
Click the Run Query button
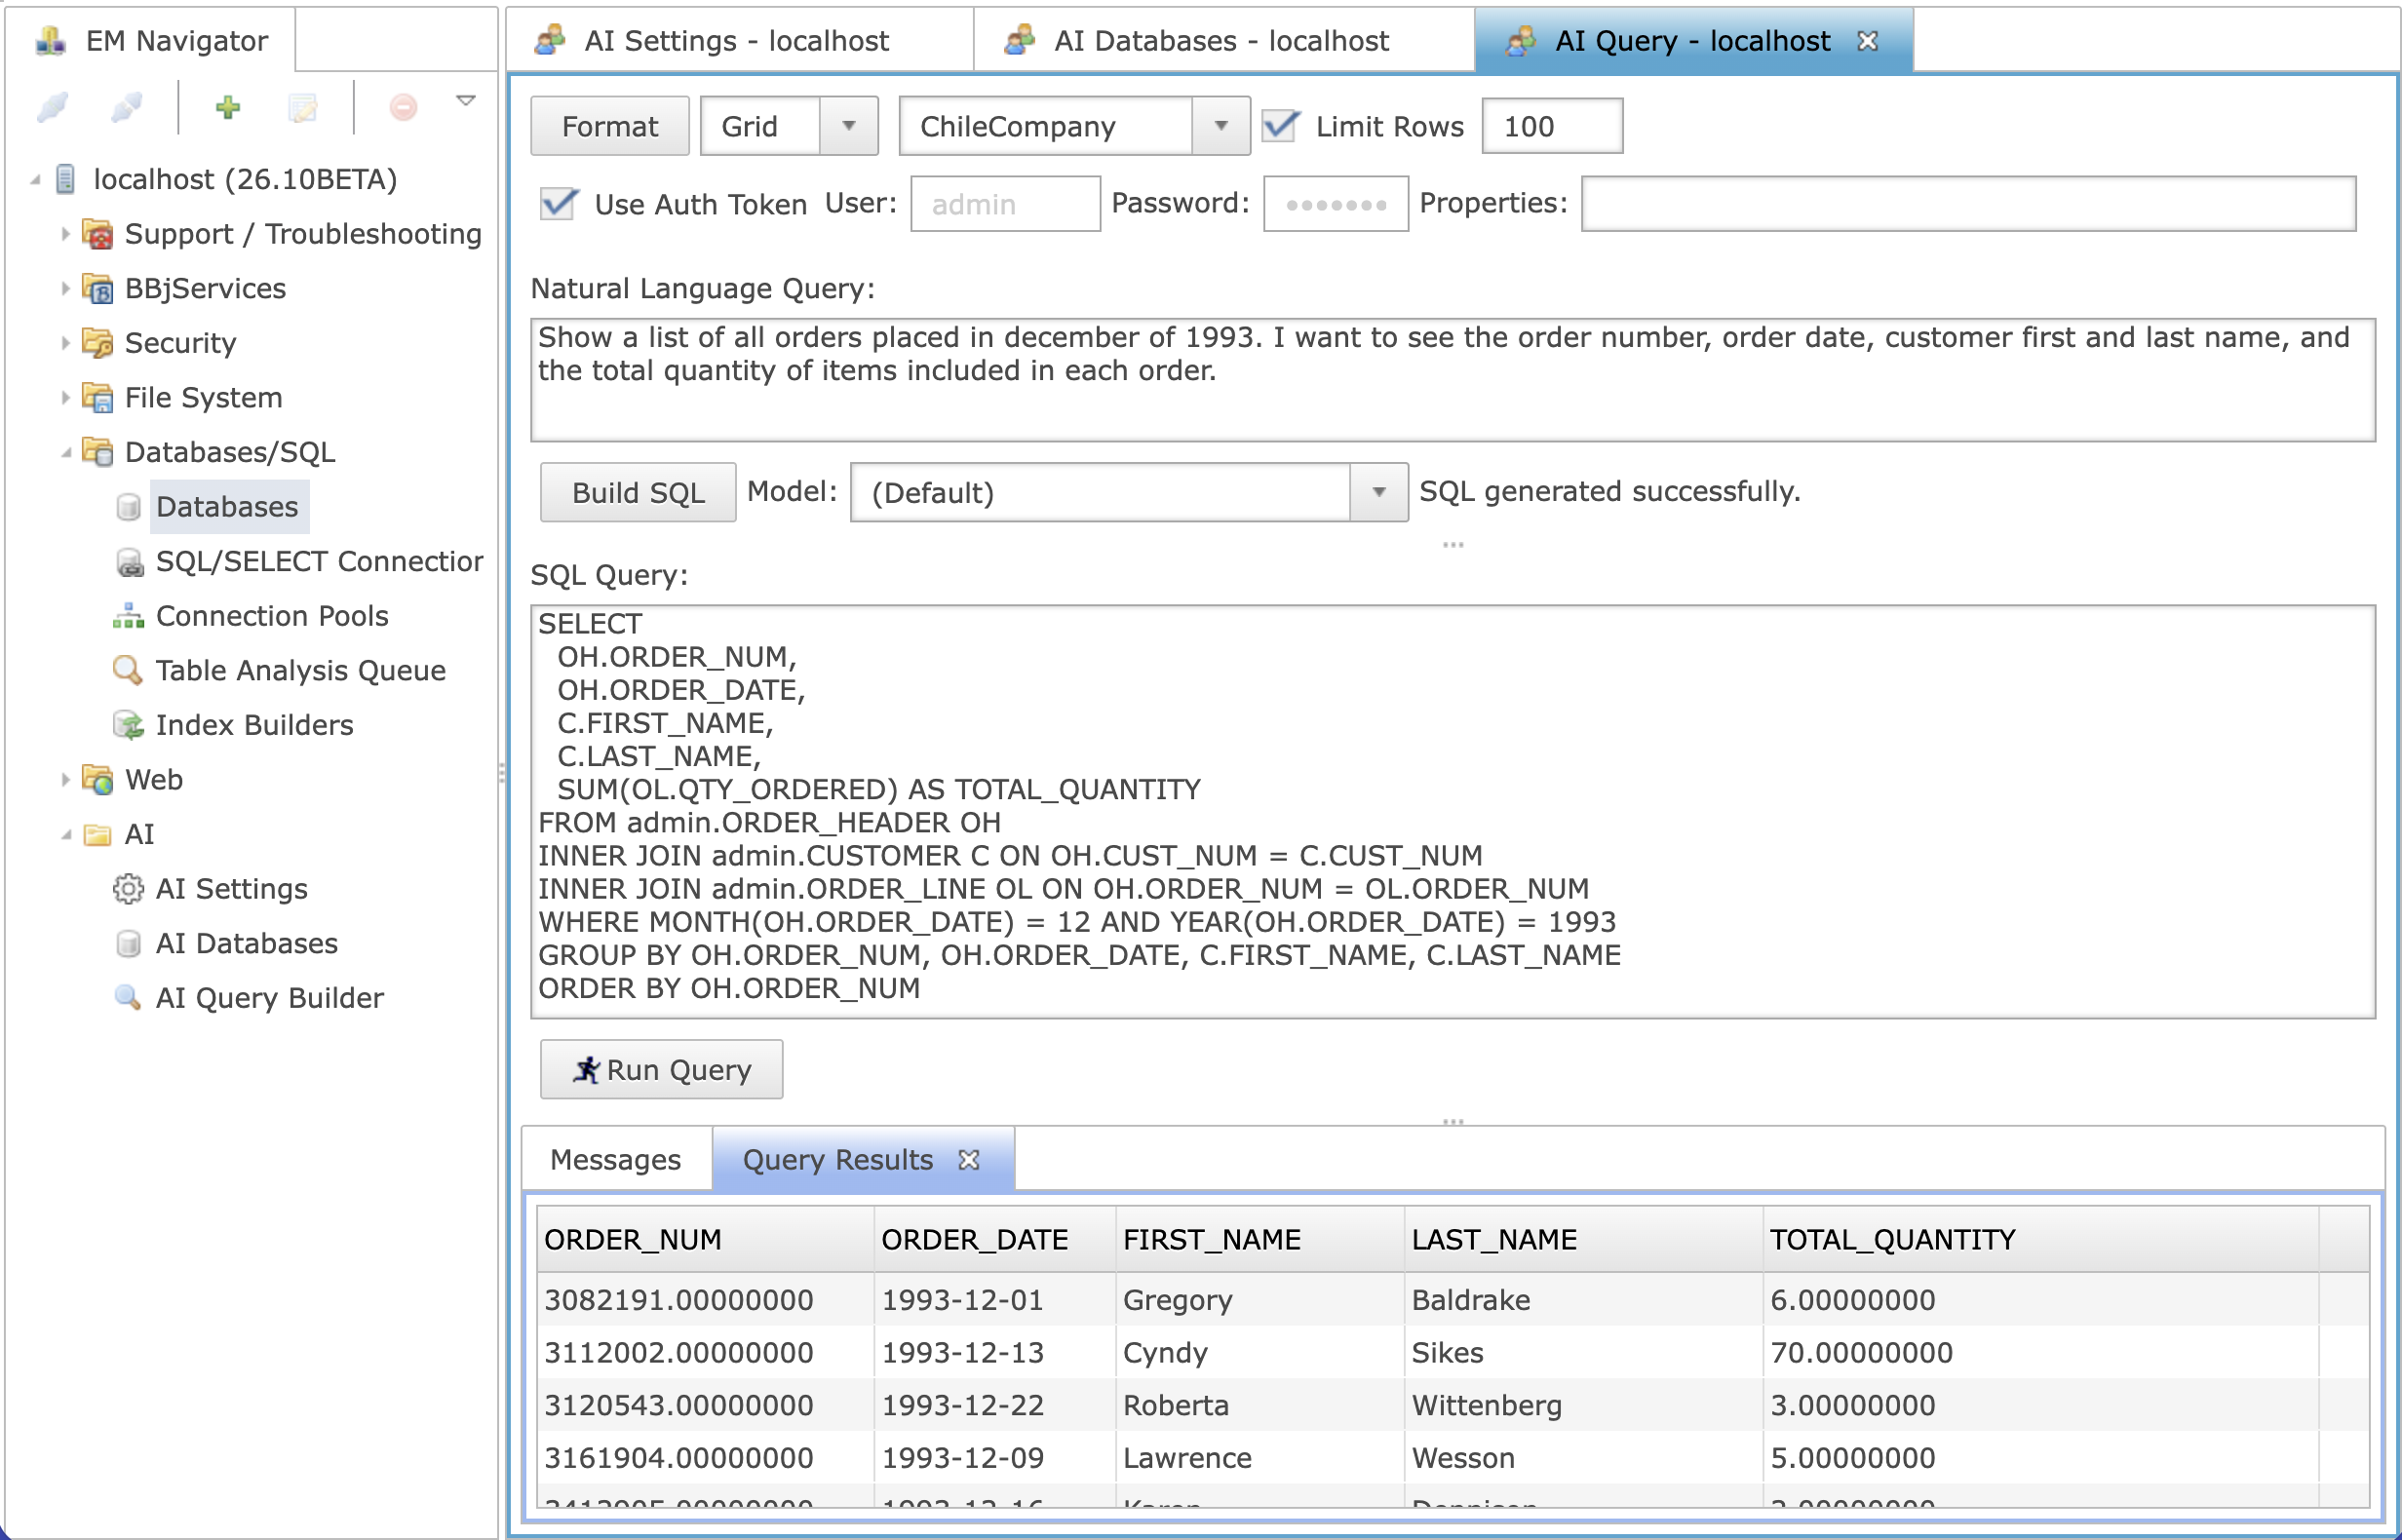662,1070
